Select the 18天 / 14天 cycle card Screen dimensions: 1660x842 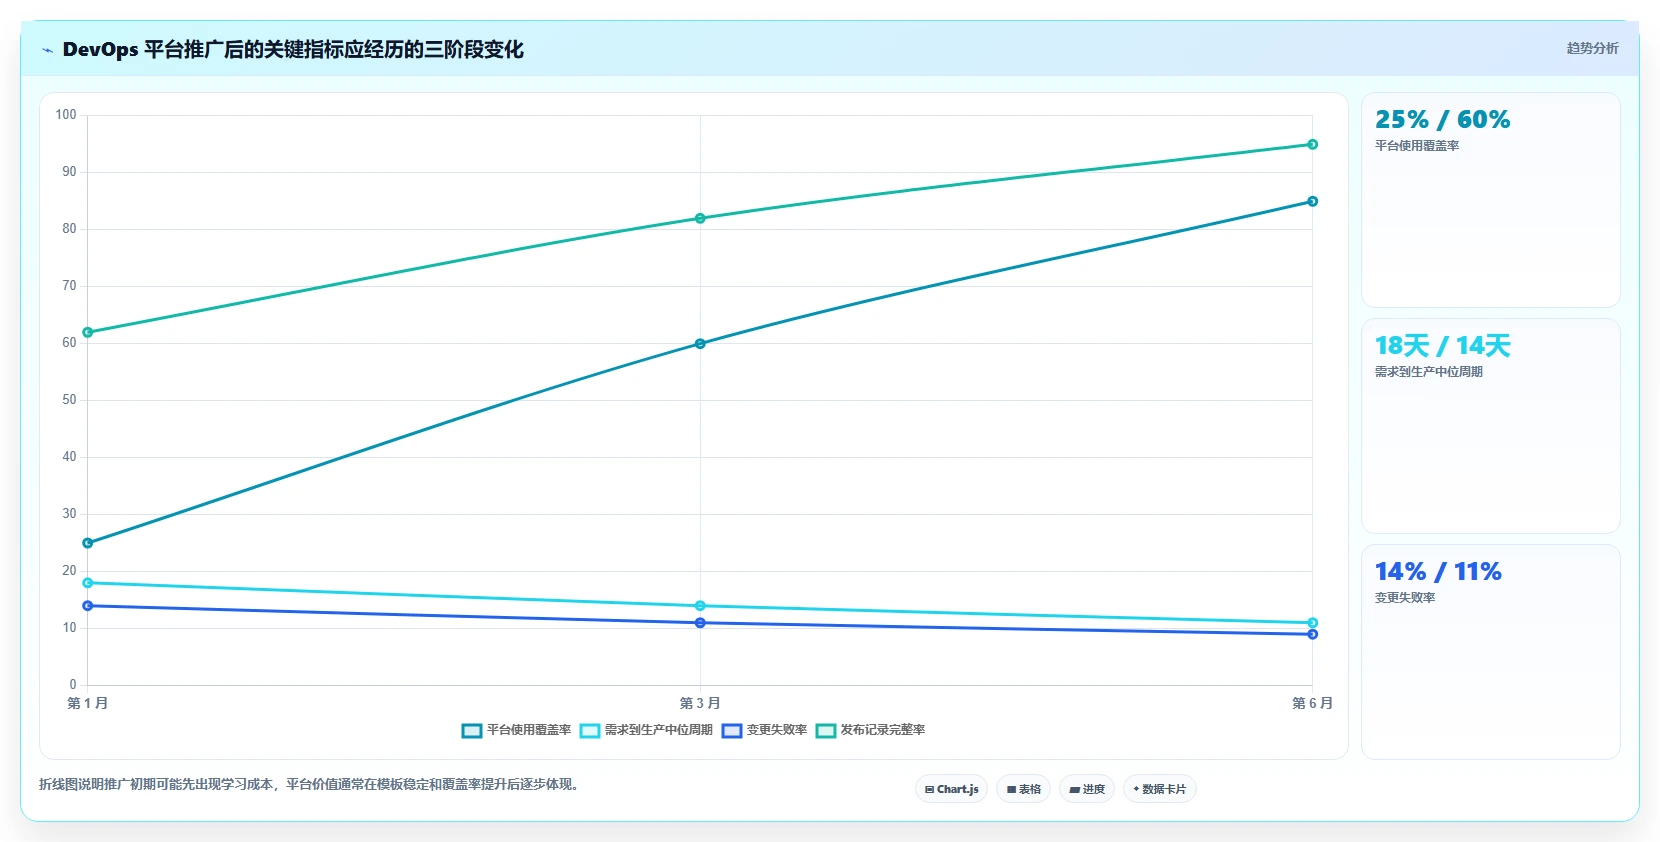pyautogui.click(x=1490, y=426)
